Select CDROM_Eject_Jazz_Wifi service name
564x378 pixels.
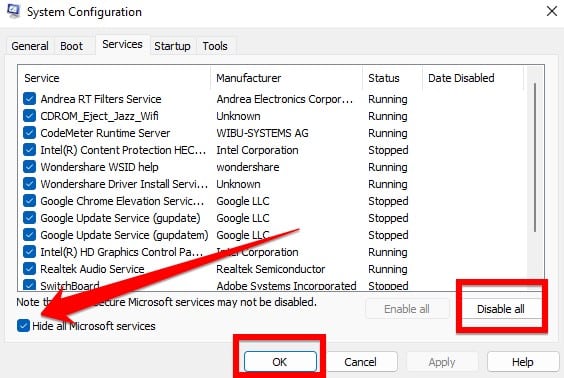(x=99, y=116)
